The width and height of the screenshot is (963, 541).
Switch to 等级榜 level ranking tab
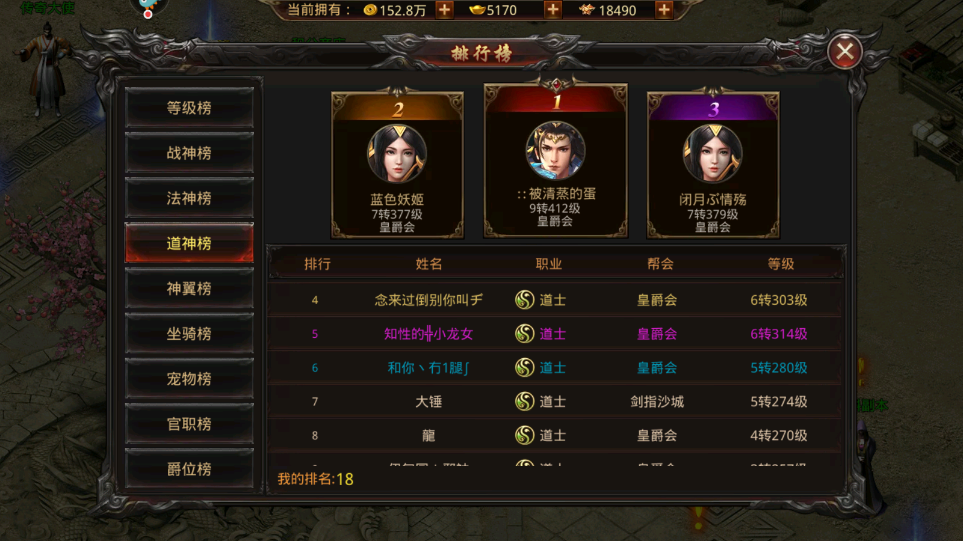189,107
